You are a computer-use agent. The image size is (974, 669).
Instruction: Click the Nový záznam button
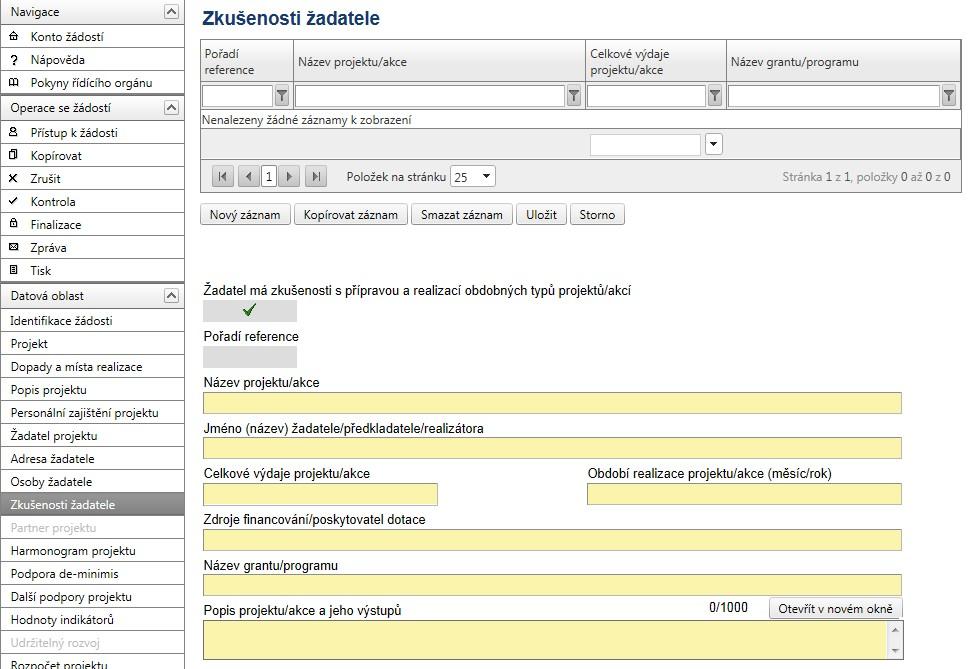pyautogui.click(x=245, y=215)
